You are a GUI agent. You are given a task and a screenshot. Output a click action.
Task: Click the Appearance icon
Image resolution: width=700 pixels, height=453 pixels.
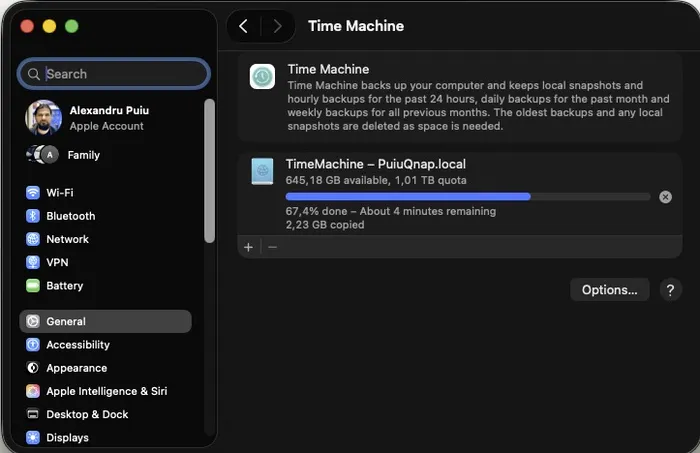33,368
